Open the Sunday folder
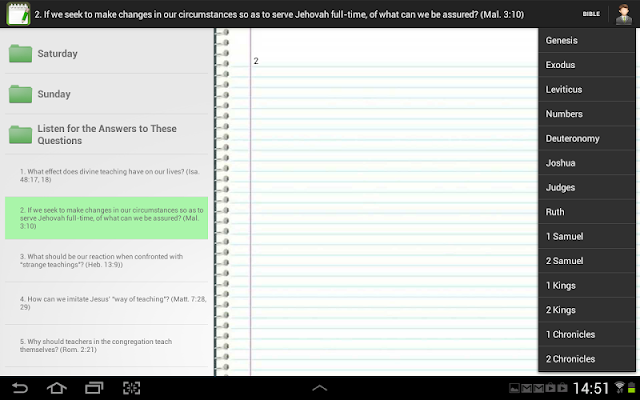This screenshot has height=400, width=640. [x=107, y=94]
